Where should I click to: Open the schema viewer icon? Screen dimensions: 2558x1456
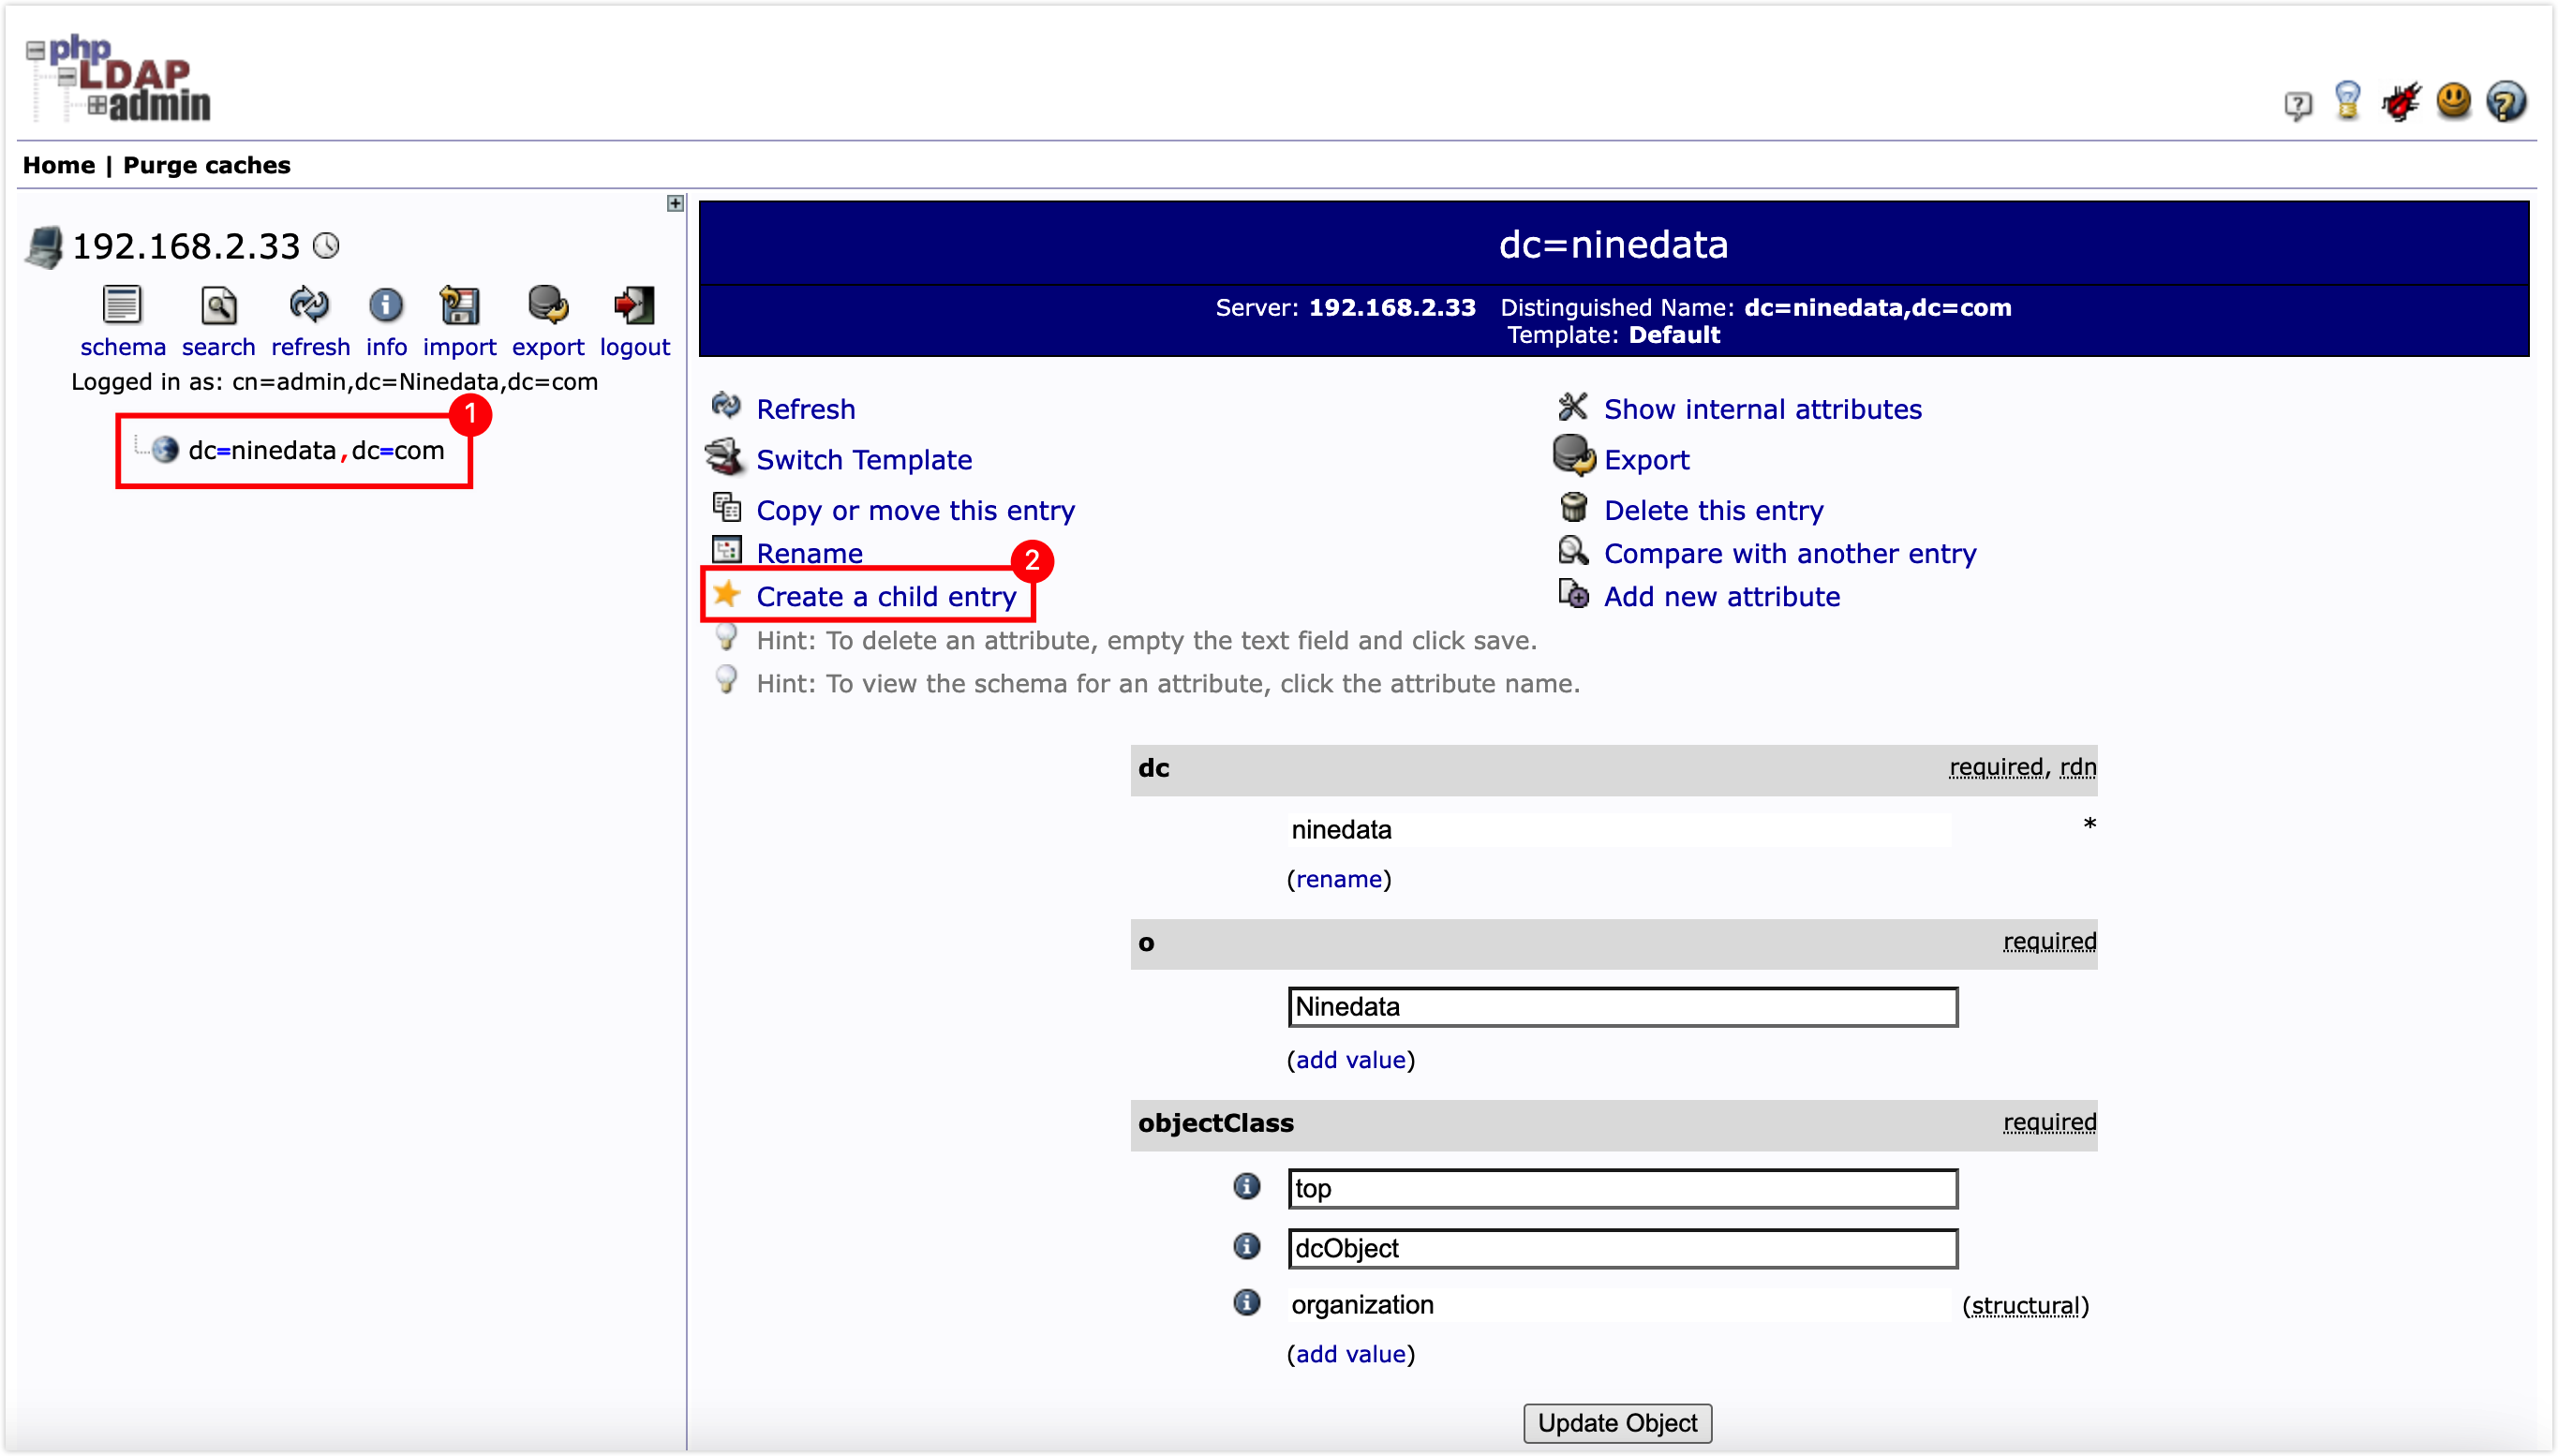coord(122,305)
